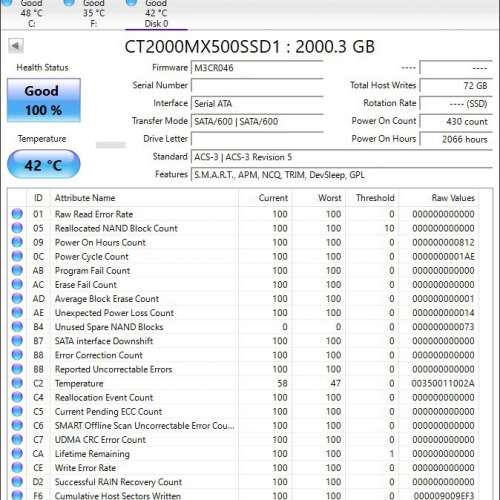Click the status icon for Write Error Rate
This screenshot has height=500, width=500.
pos(17,468)
